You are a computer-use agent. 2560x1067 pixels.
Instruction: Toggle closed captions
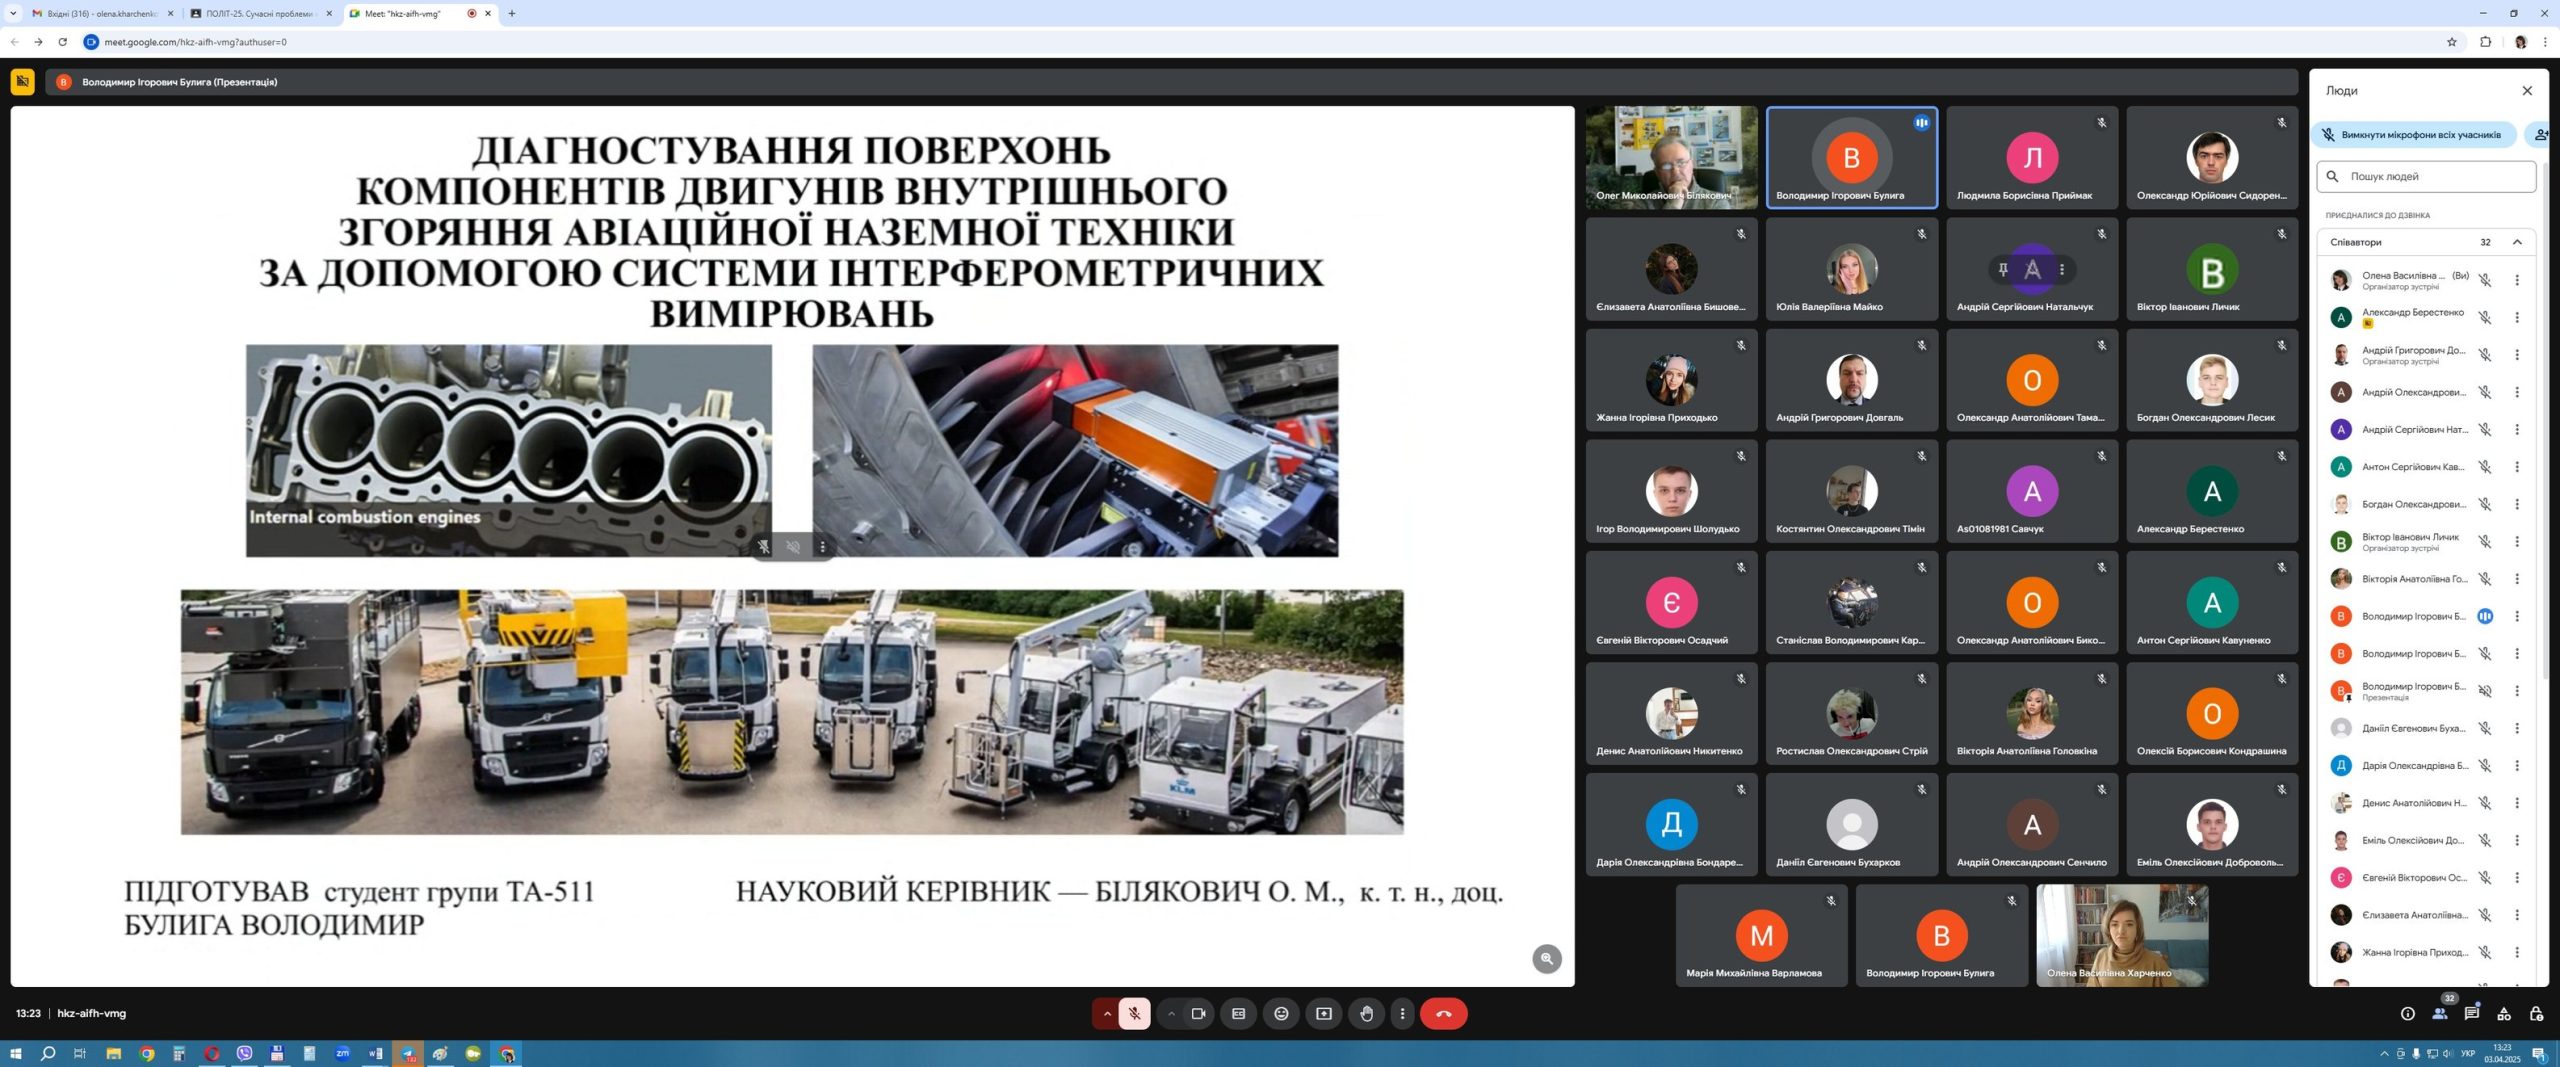(1238, 1013)
